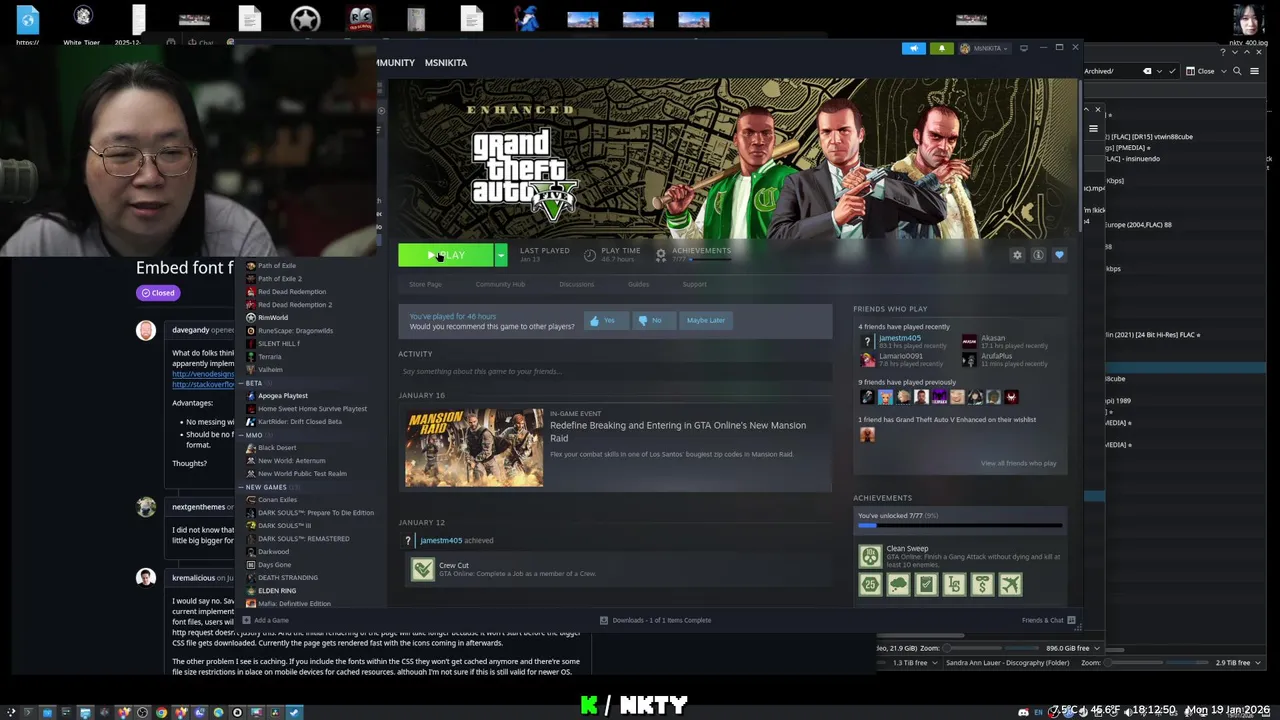This screenshot has width=1280, height=720.
Task: Open the Store Page tab
Action: click(425, 284)
